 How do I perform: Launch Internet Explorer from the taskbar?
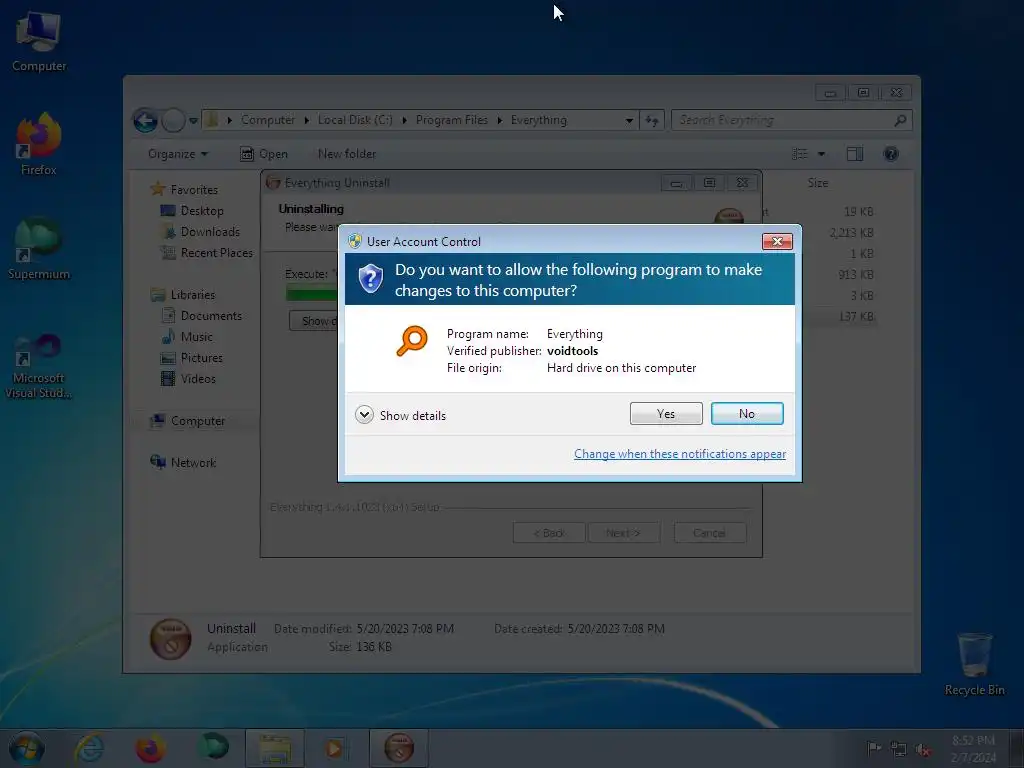(89, 748)
